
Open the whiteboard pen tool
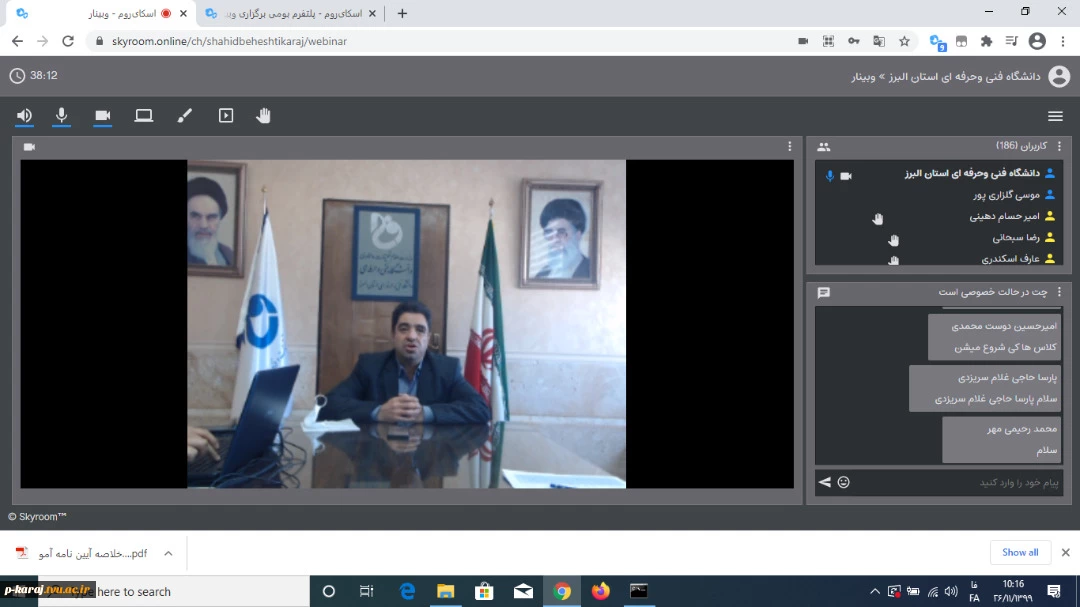tap(185, 116)
